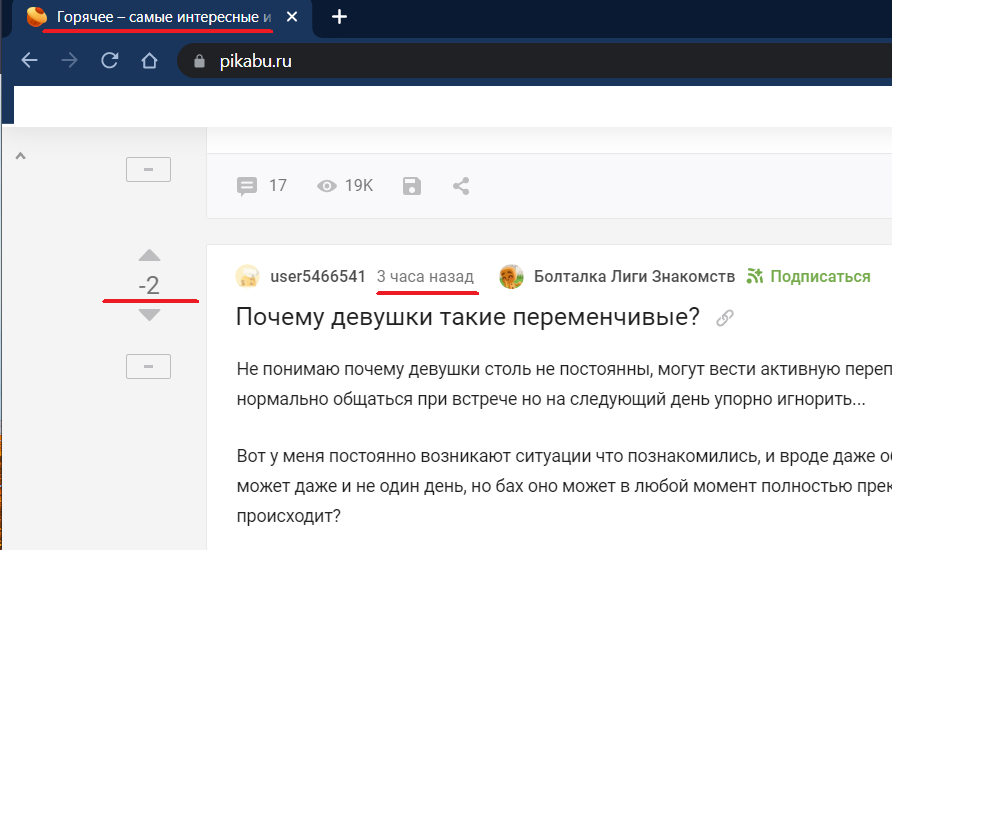The height and width of the screenshot is (840, 984).
Task: Click Подписаться to subscribe
Action: pos(808,277)
